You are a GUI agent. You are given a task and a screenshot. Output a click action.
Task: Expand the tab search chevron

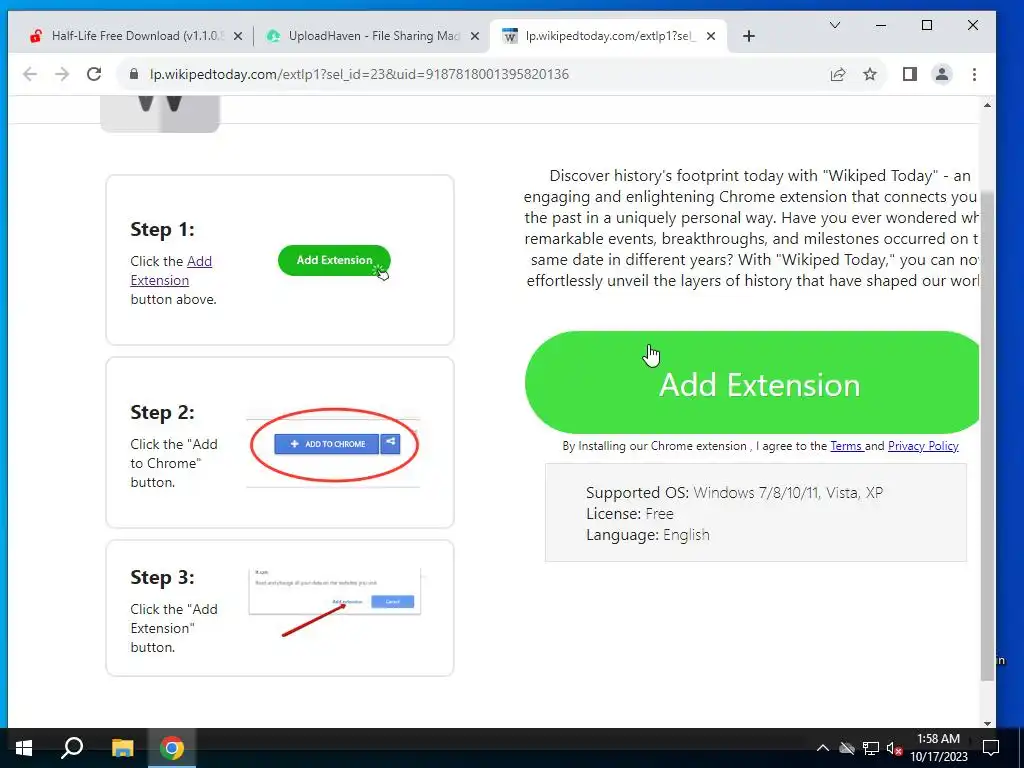pyautogui.click(x=835, y=25)
